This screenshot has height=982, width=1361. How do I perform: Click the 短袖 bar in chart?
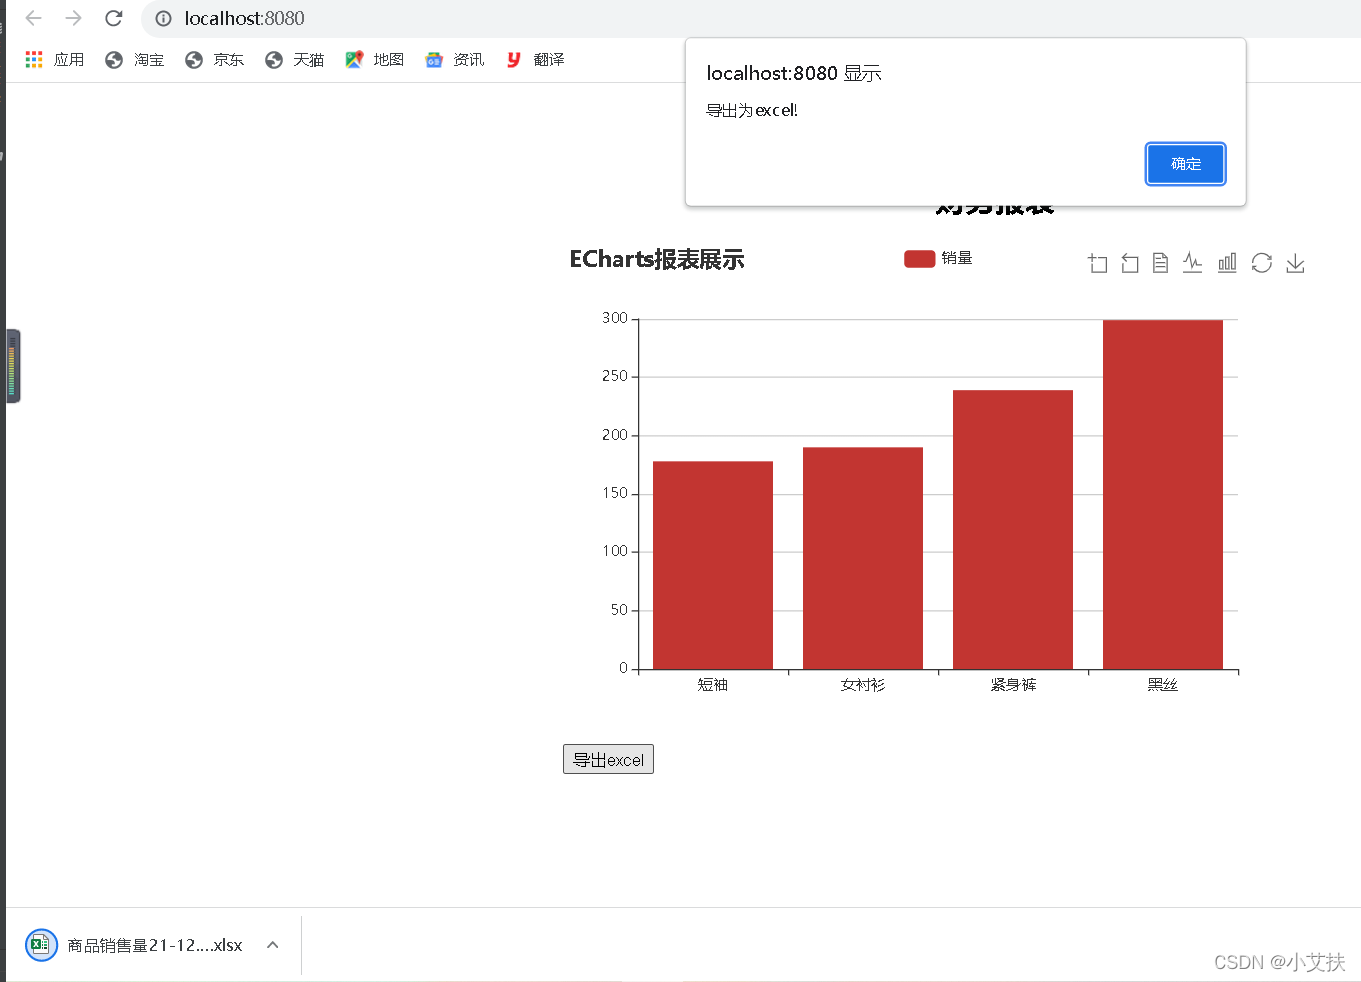click(x=713, y=565)
